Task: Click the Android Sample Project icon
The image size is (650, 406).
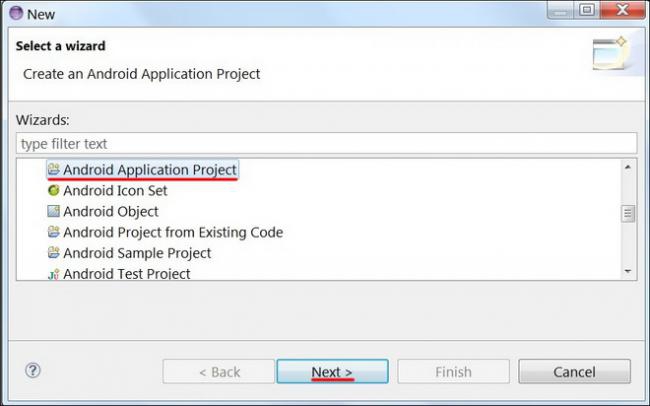Action: (x=54, y=253)
